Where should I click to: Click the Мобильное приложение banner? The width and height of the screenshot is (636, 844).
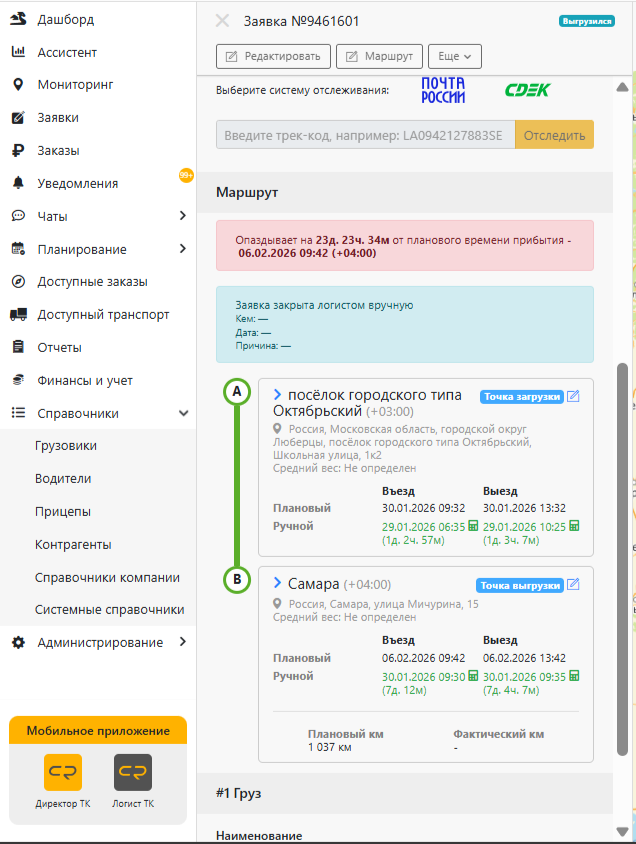click(x=98, y=730)
